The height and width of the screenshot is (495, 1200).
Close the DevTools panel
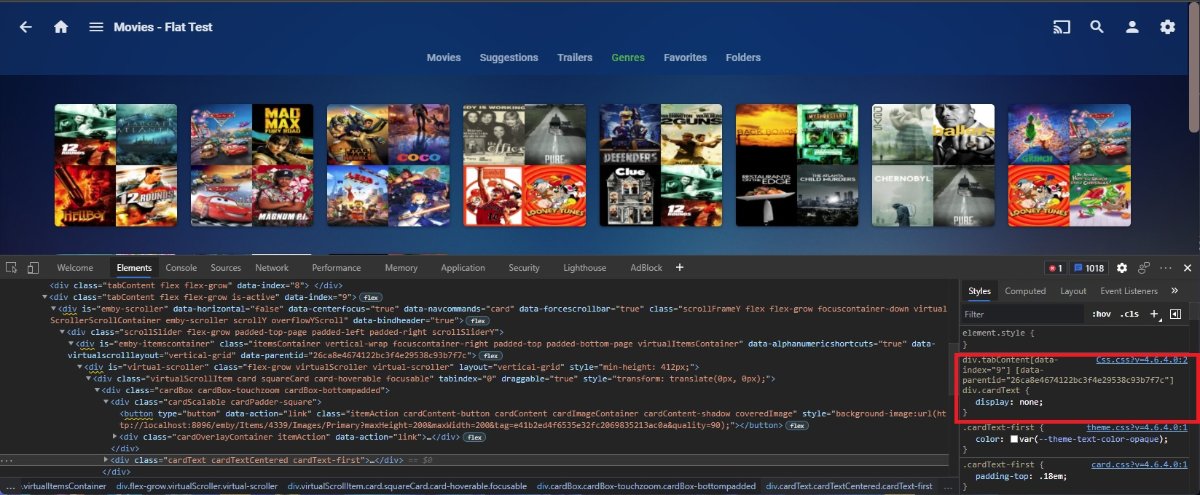[x=1187, y=268]
